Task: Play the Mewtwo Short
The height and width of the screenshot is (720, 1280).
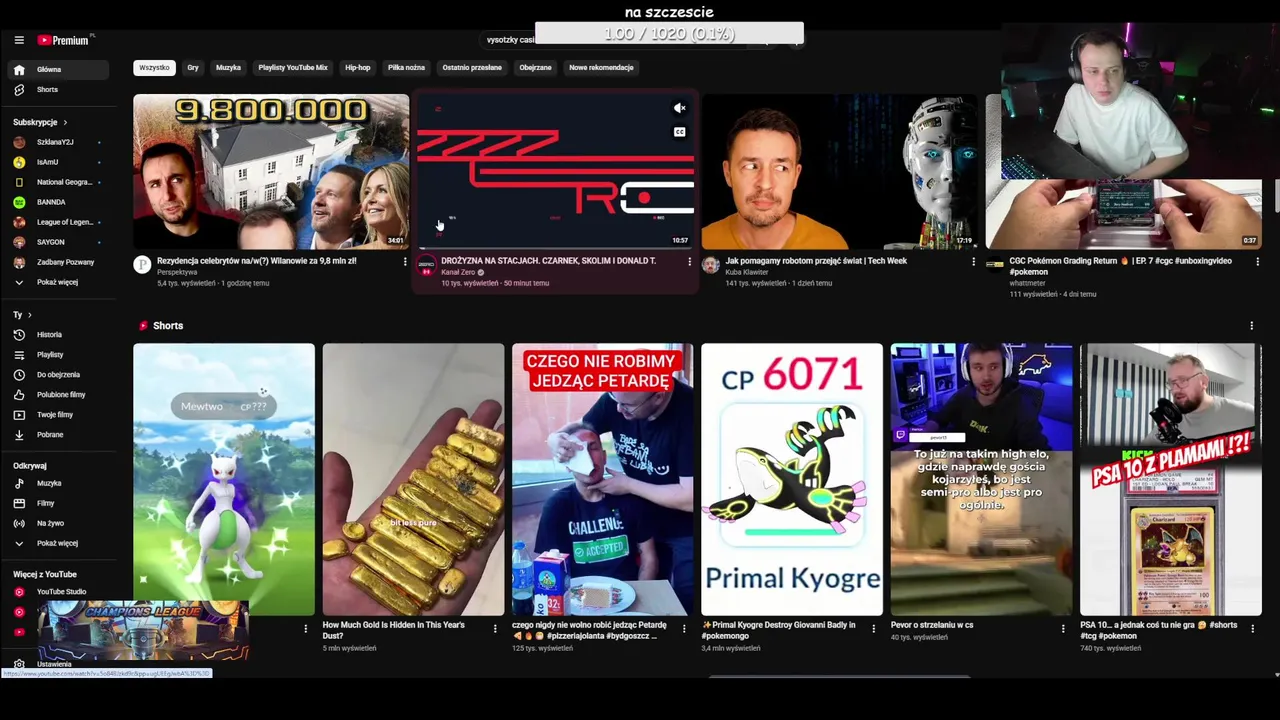Action: 224,479
